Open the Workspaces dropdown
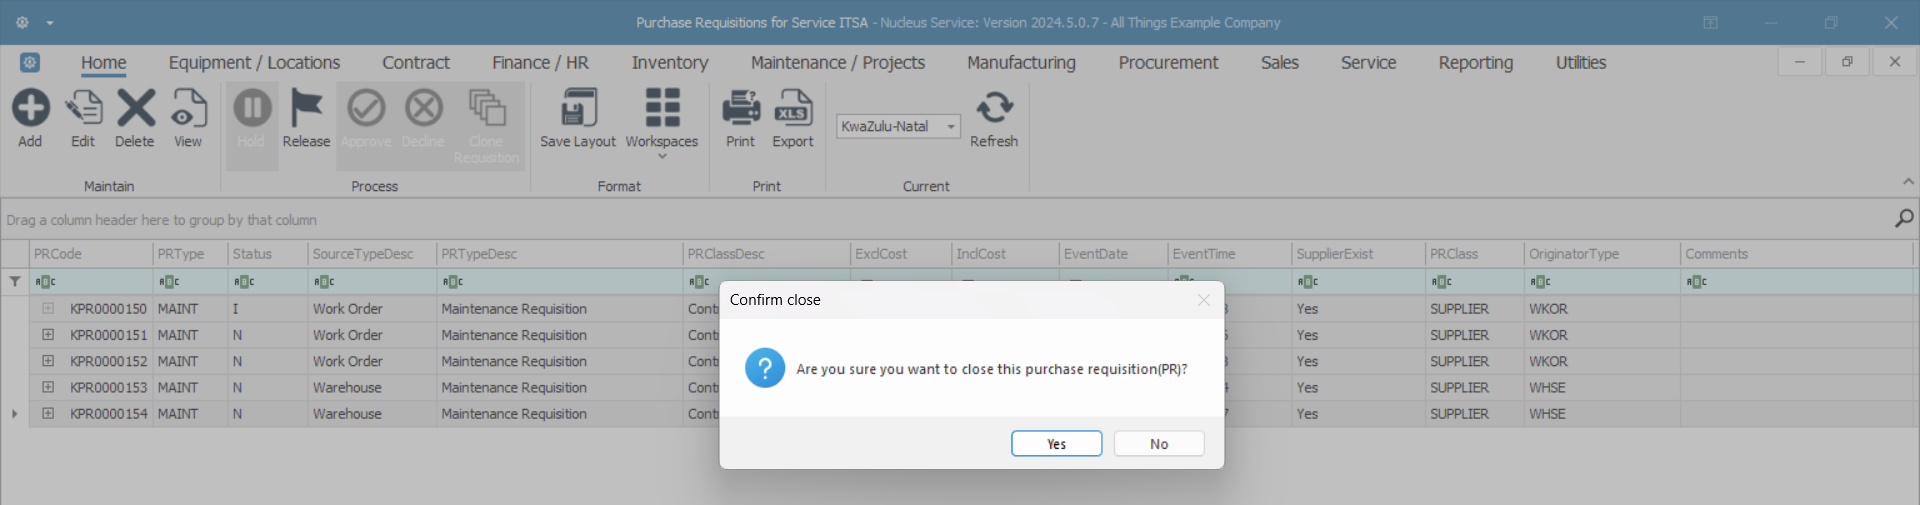The width and height of the screenshot is (1920, 505). pos(662,120)
